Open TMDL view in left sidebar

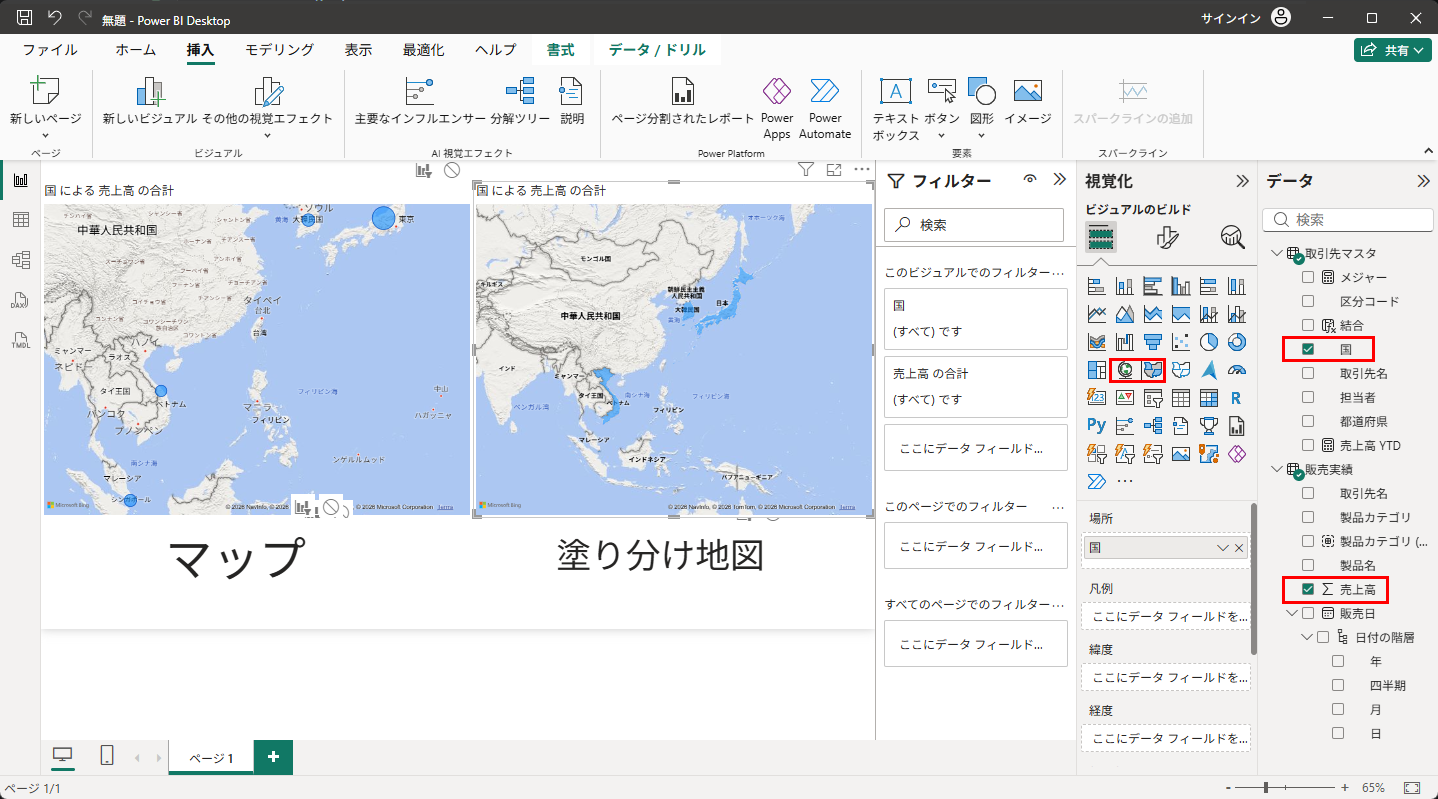[20, 340]
